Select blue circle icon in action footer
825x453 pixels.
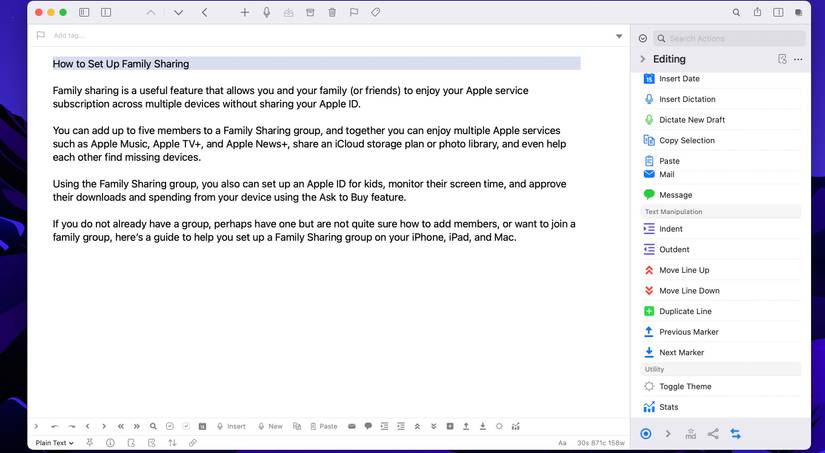point(646,434)
